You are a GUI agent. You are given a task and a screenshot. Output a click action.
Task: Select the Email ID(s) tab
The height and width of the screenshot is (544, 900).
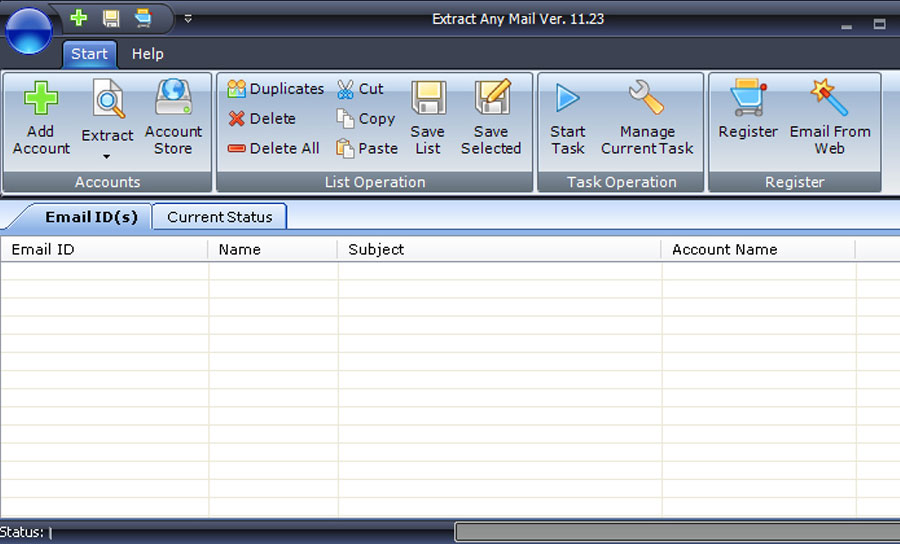pos(91,217)
